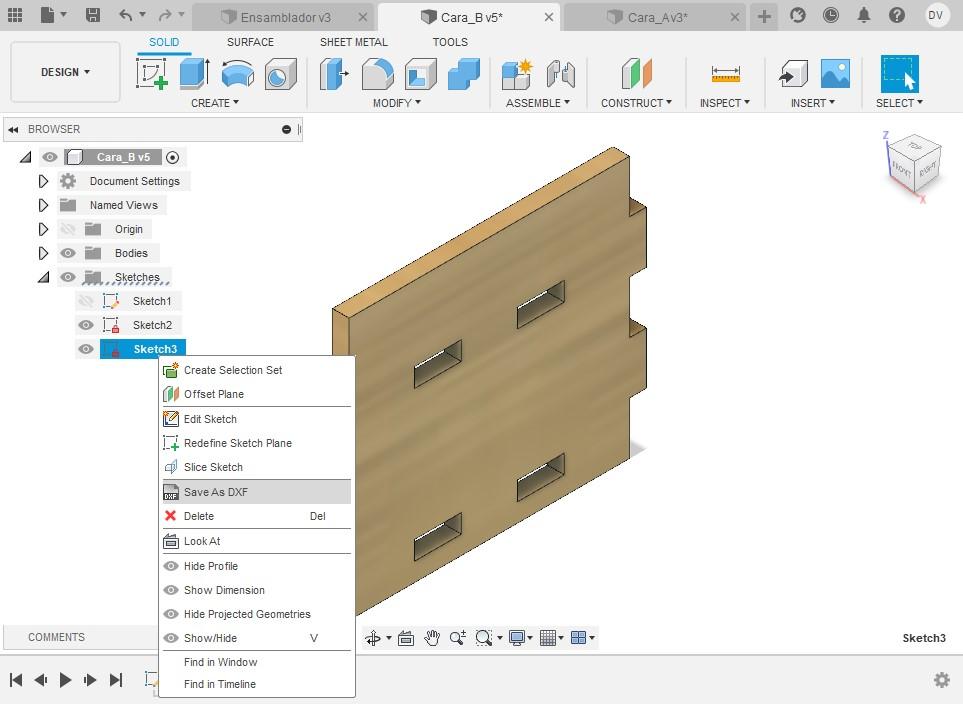Play the timeline
This screenshot has width=963, height=704.
(x=65, y=679)
